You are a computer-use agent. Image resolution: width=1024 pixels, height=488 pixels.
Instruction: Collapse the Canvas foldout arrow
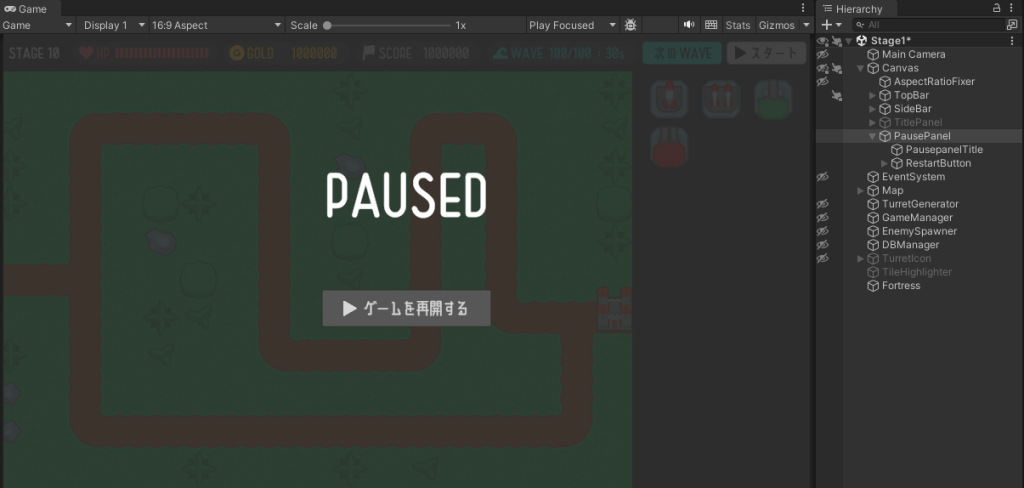[x=861, y=68]
